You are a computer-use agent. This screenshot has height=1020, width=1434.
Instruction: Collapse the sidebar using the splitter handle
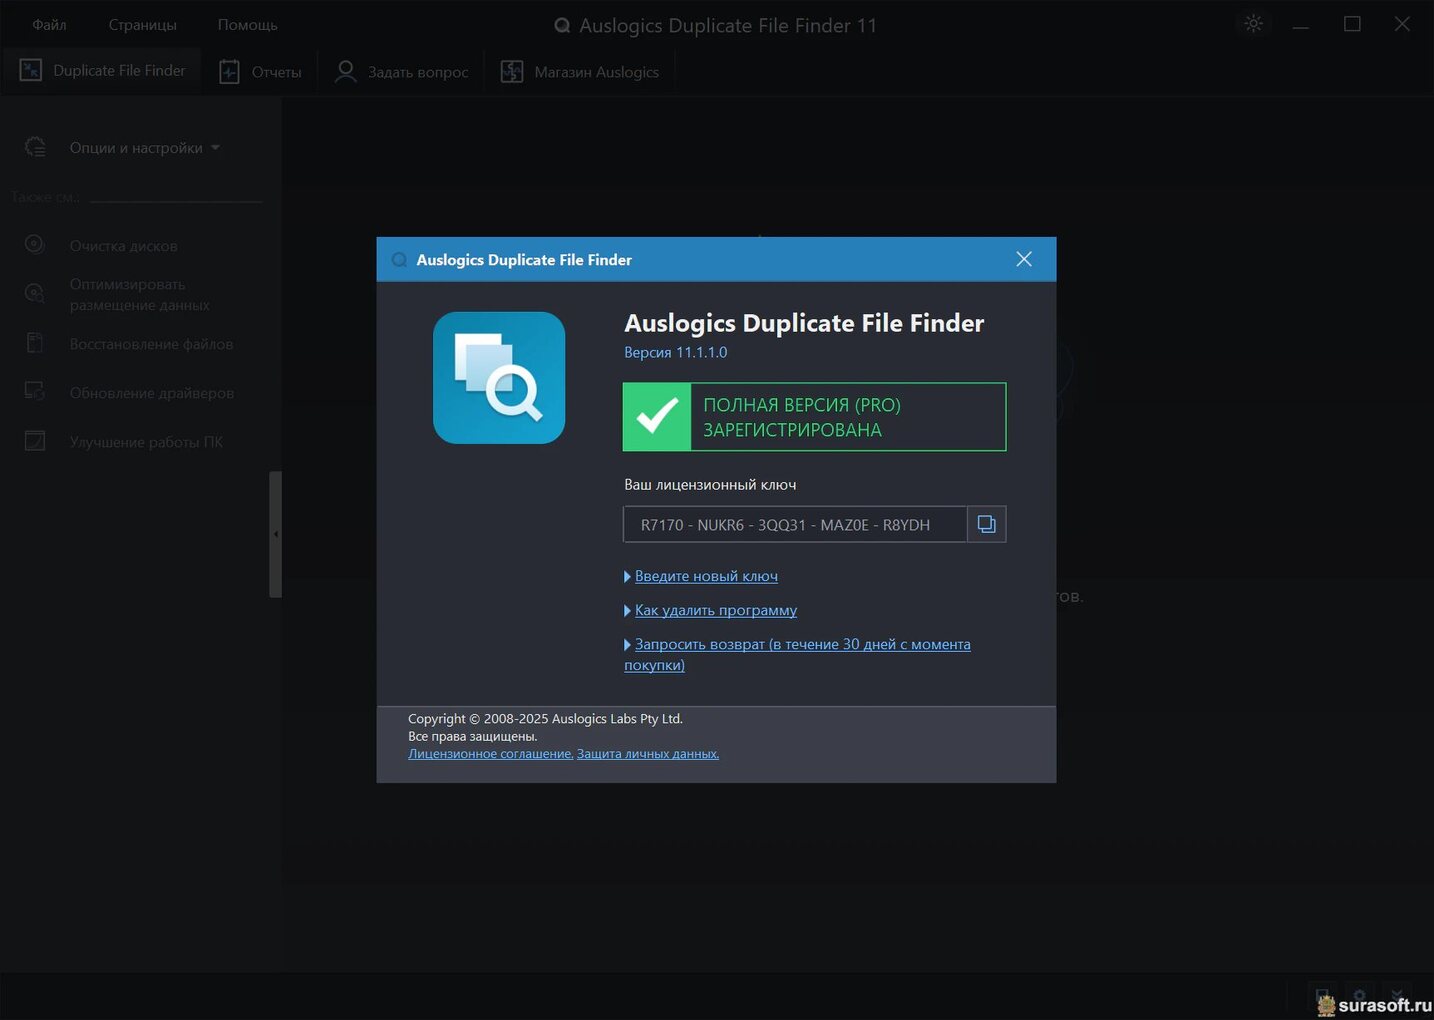pos(276,534)
